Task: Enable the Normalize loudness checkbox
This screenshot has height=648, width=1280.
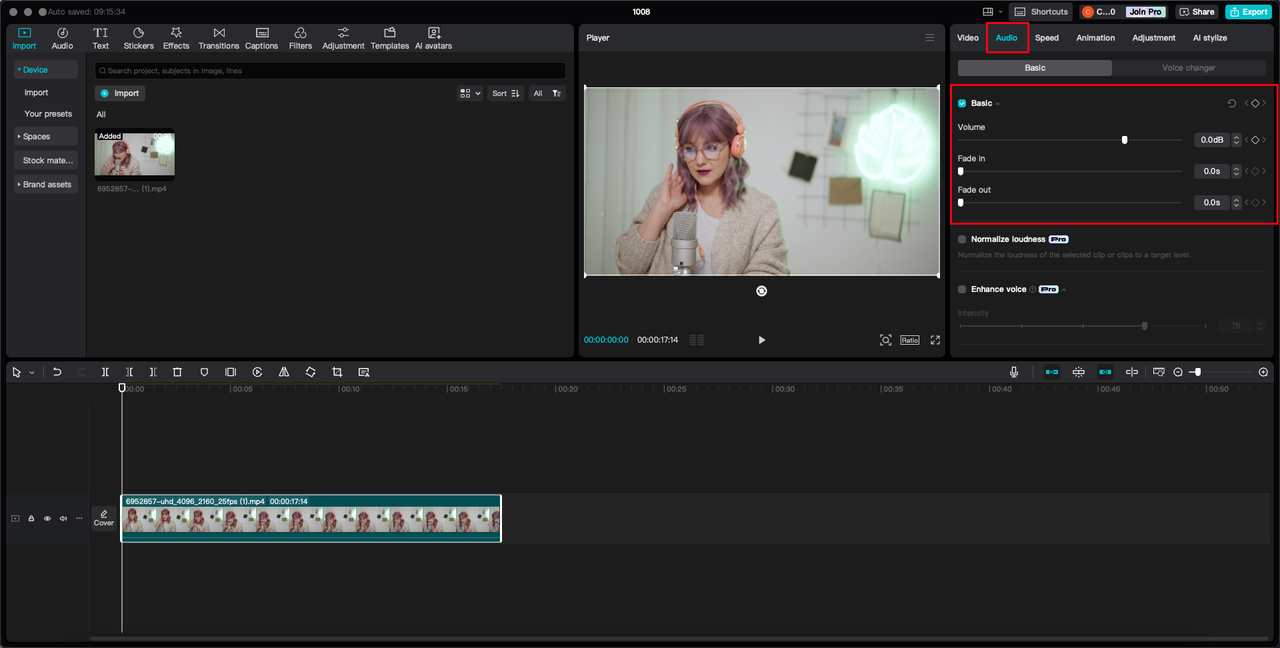Action: [x=962, y=239]
